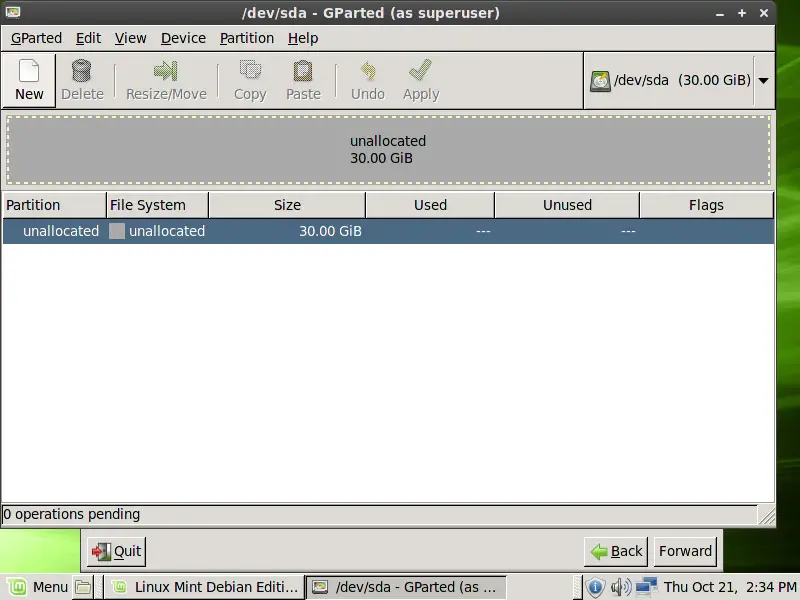Image resolution: width=800 pixels, height=600 pixels.
Task: Switch to Linux Mint Debian Edition taskbar window
Action: (x=205, y=587)
